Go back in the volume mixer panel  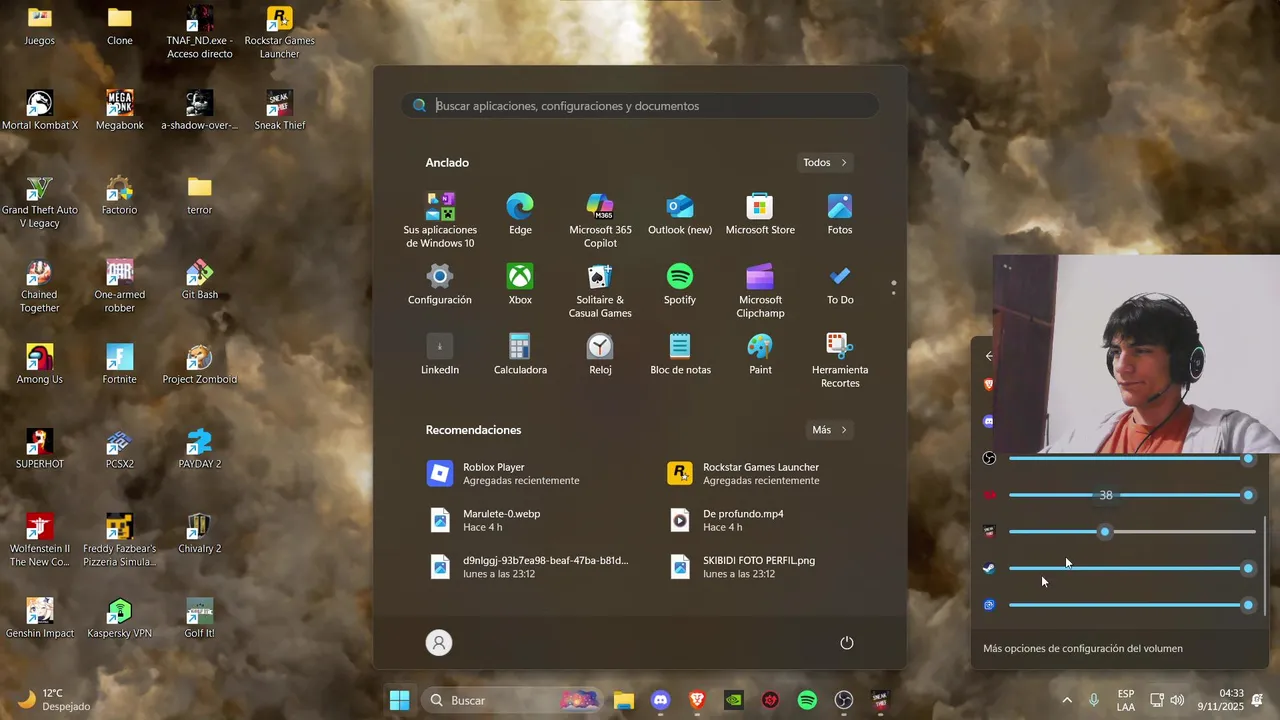(989, 356)
